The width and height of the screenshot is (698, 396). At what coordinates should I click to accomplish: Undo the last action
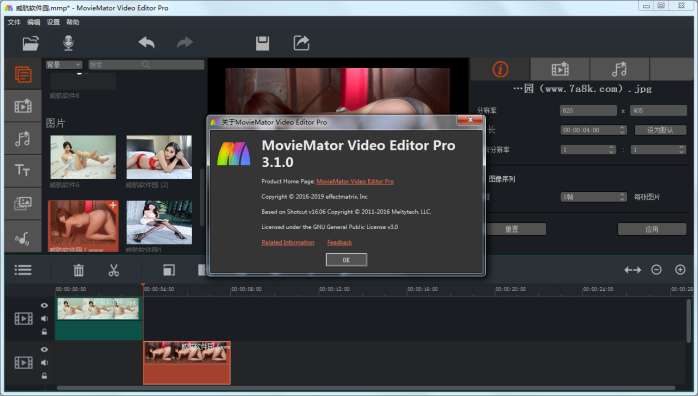tap(146, 43)
